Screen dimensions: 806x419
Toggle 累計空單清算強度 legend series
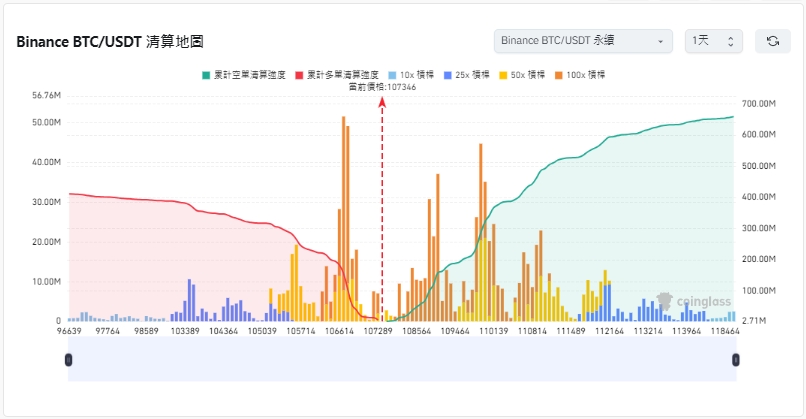coord(244,75)
